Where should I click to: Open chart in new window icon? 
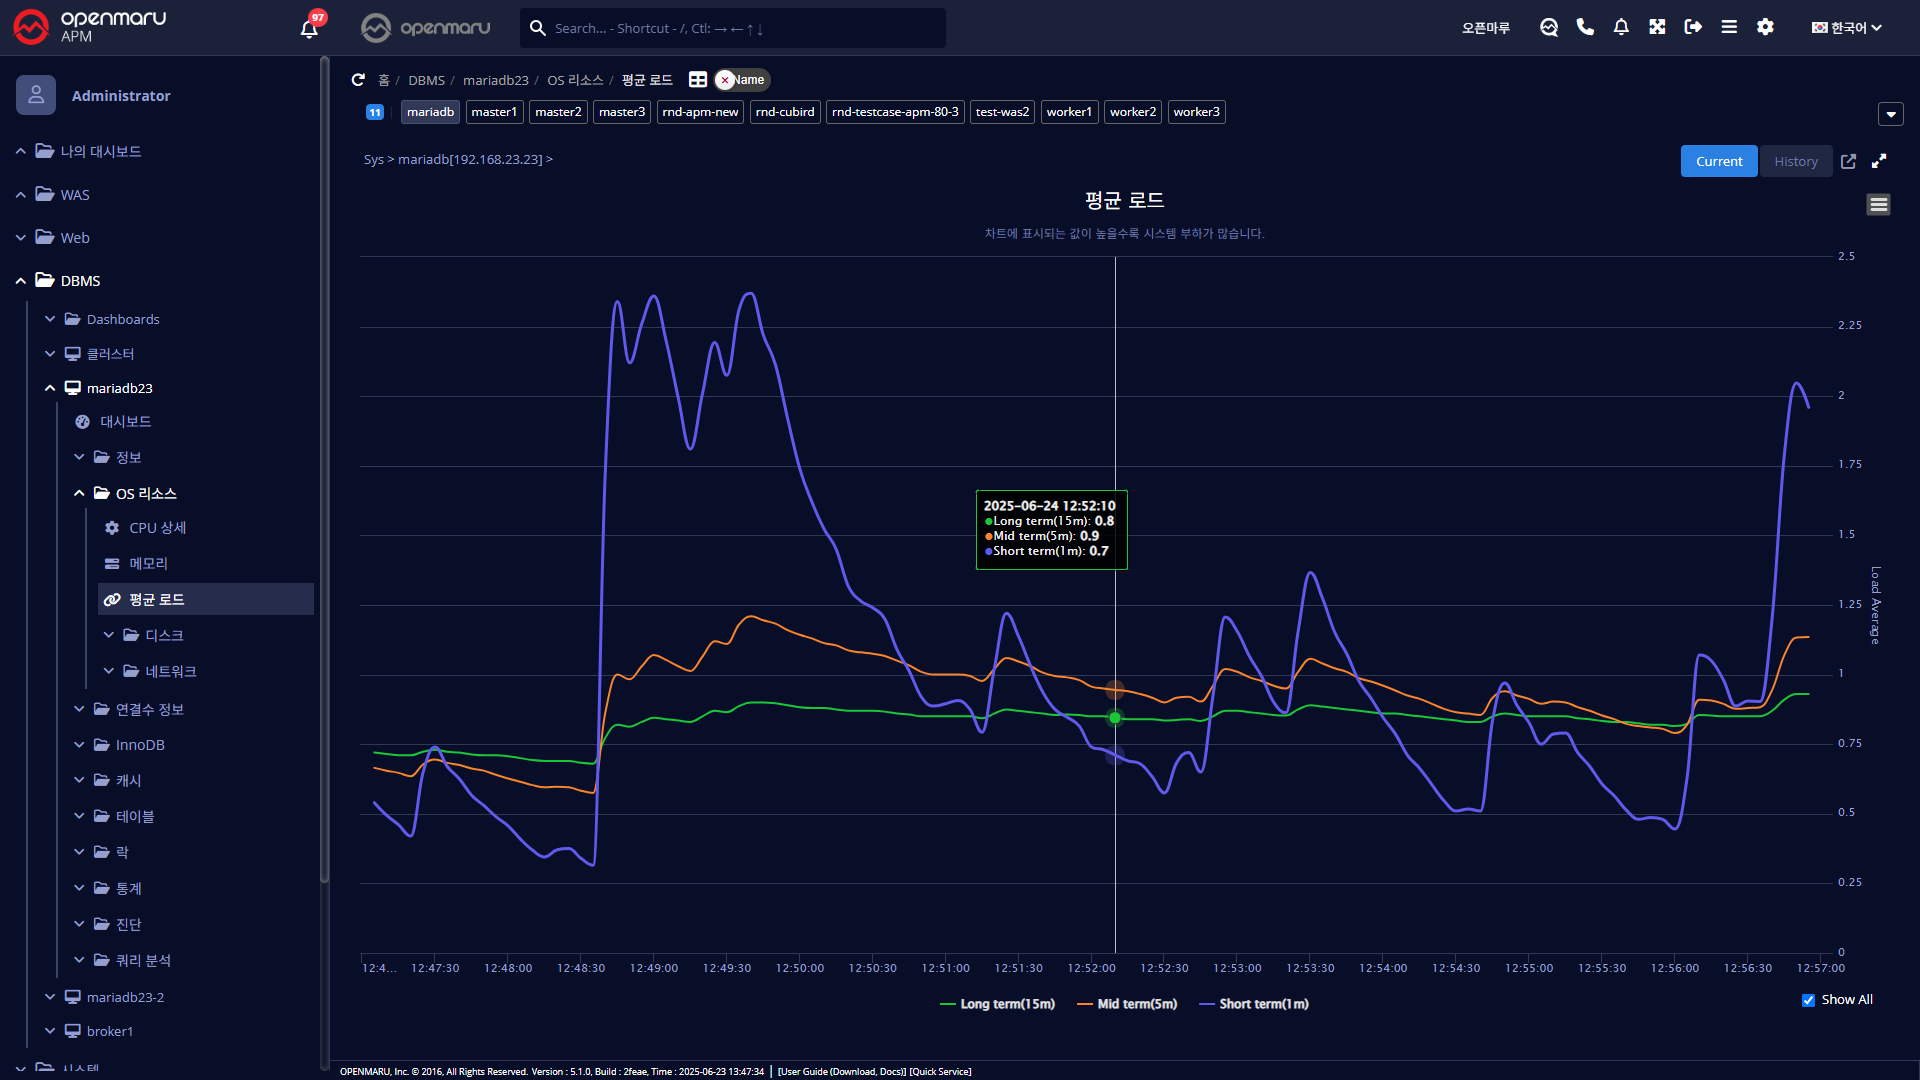[x=1848, y=161]
